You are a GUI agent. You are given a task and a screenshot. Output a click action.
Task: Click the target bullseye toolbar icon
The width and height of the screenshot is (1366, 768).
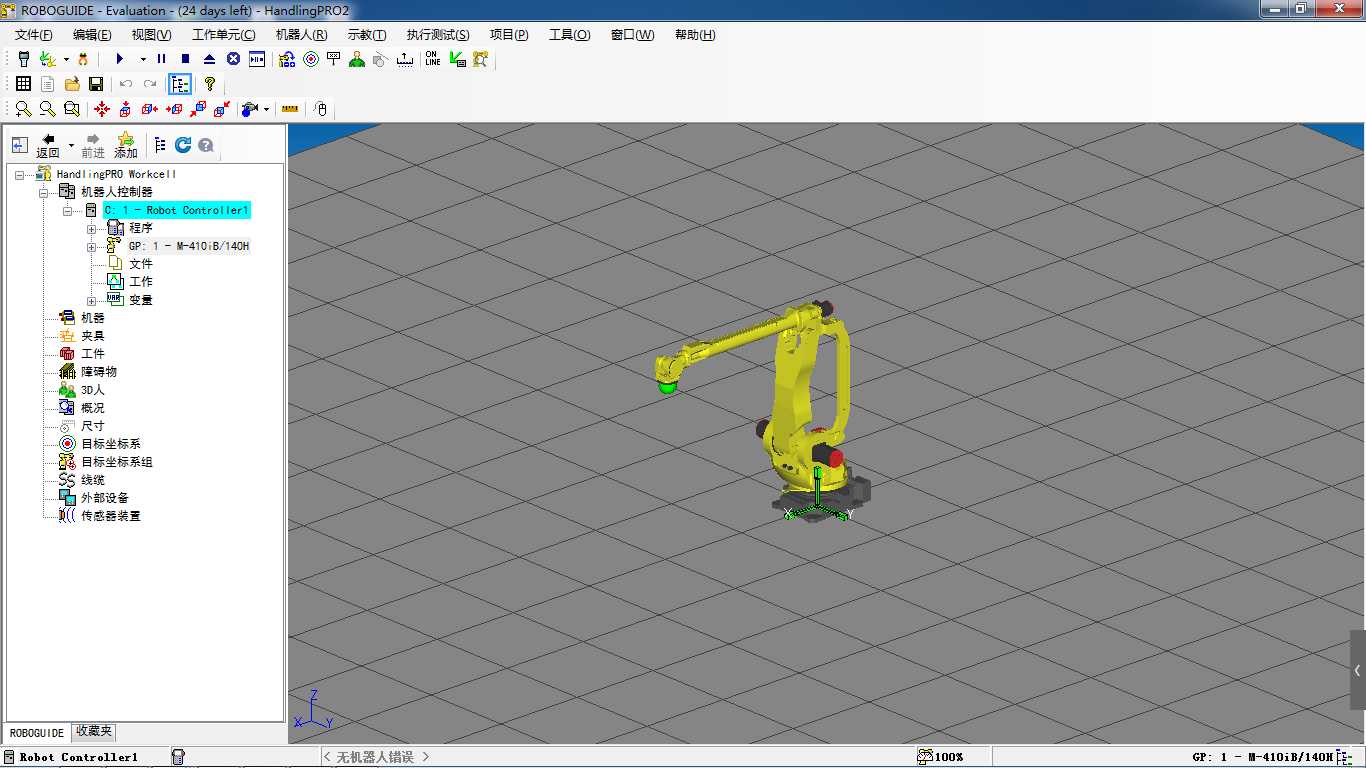pos(311,59)
